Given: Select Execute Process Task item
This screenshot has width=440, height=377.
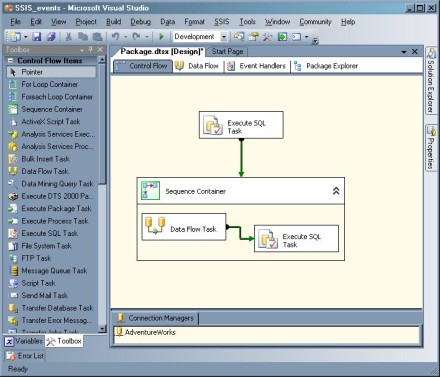Looking at the screenshot, I should point(55,221).
